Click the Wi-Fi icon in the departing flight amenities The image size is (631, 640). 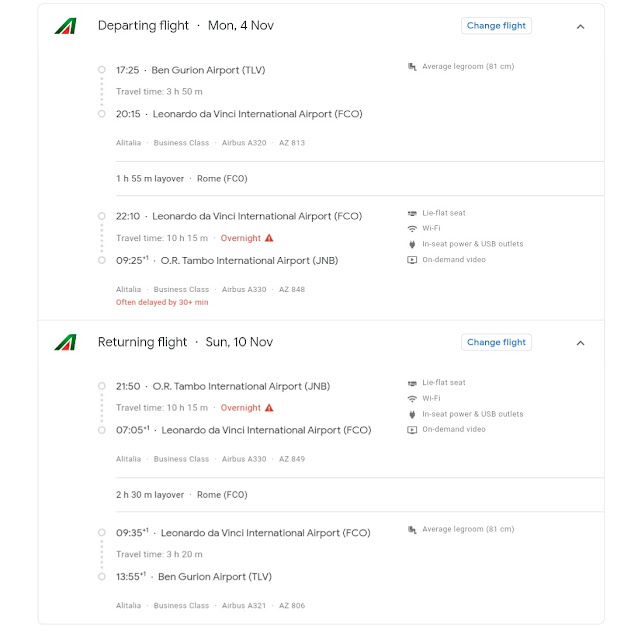point(412,228)
